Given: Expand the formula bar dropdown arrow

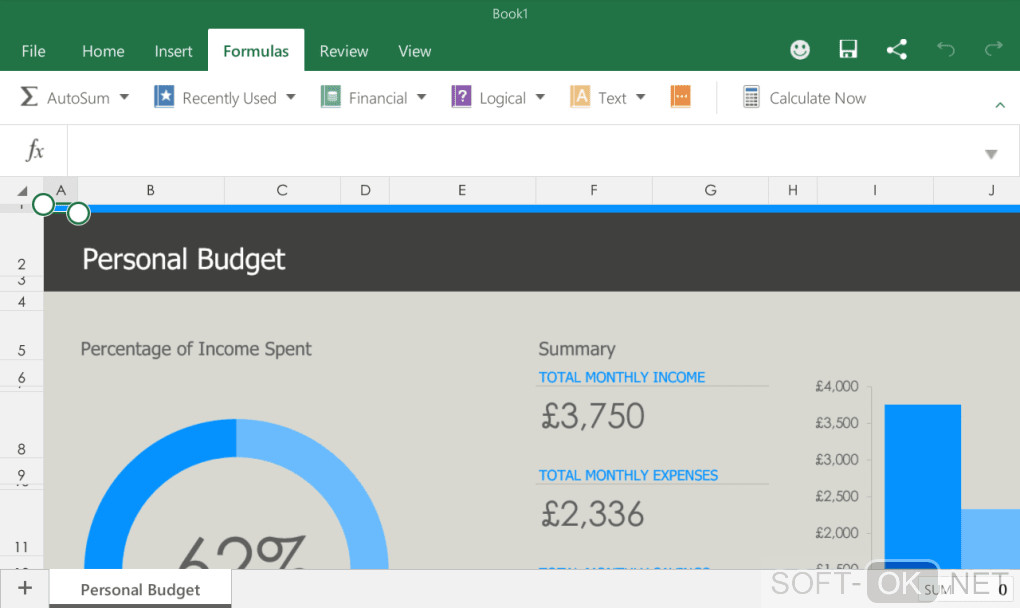Looking at the screenshot, I should click(991, 154).
